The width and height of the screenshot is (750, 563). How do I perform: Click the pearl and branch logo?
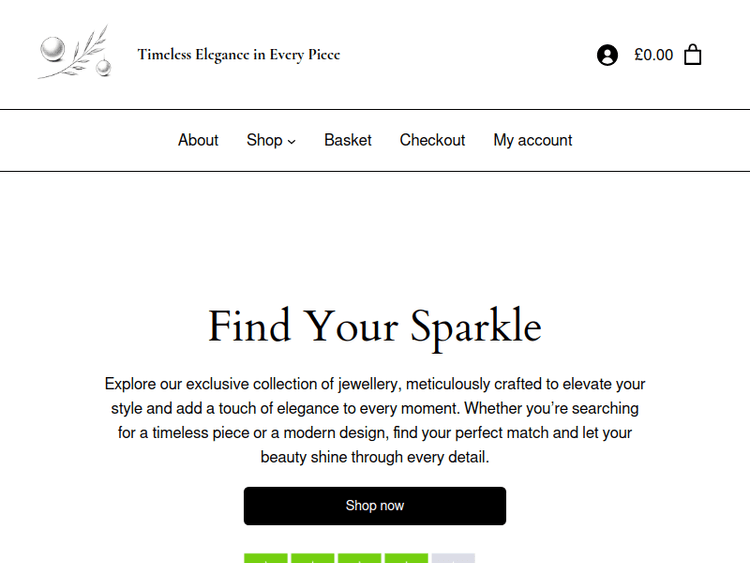(74, 54)
